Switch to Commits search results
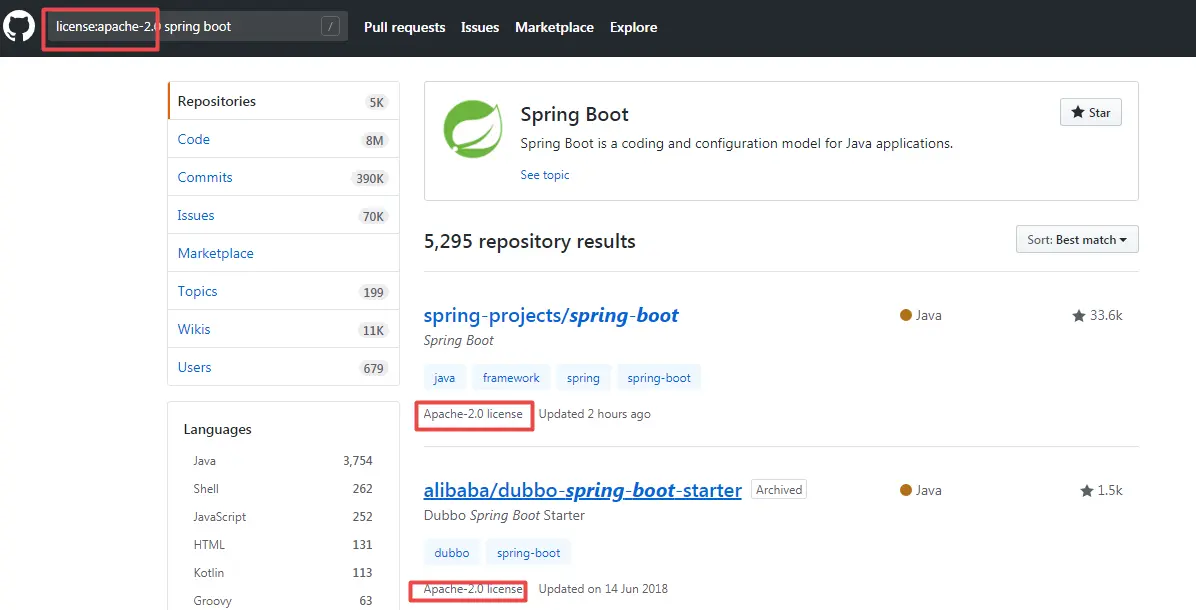 [x=205, y=177]
